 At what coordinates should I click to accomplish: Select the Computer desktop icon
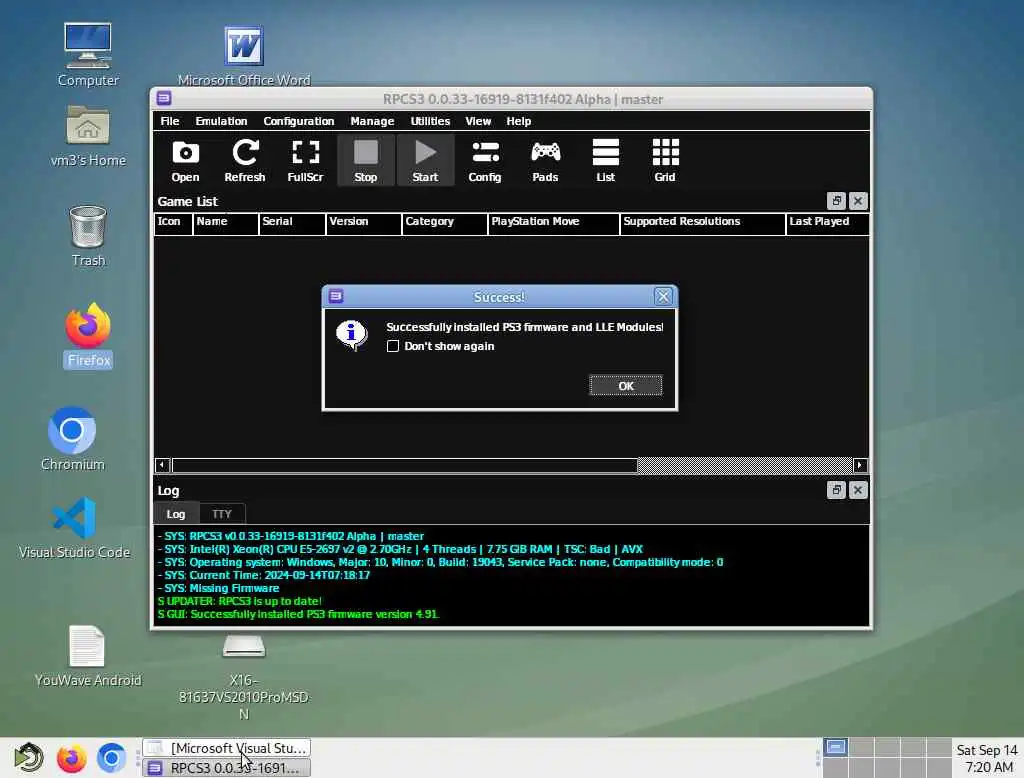pos(88,55)
